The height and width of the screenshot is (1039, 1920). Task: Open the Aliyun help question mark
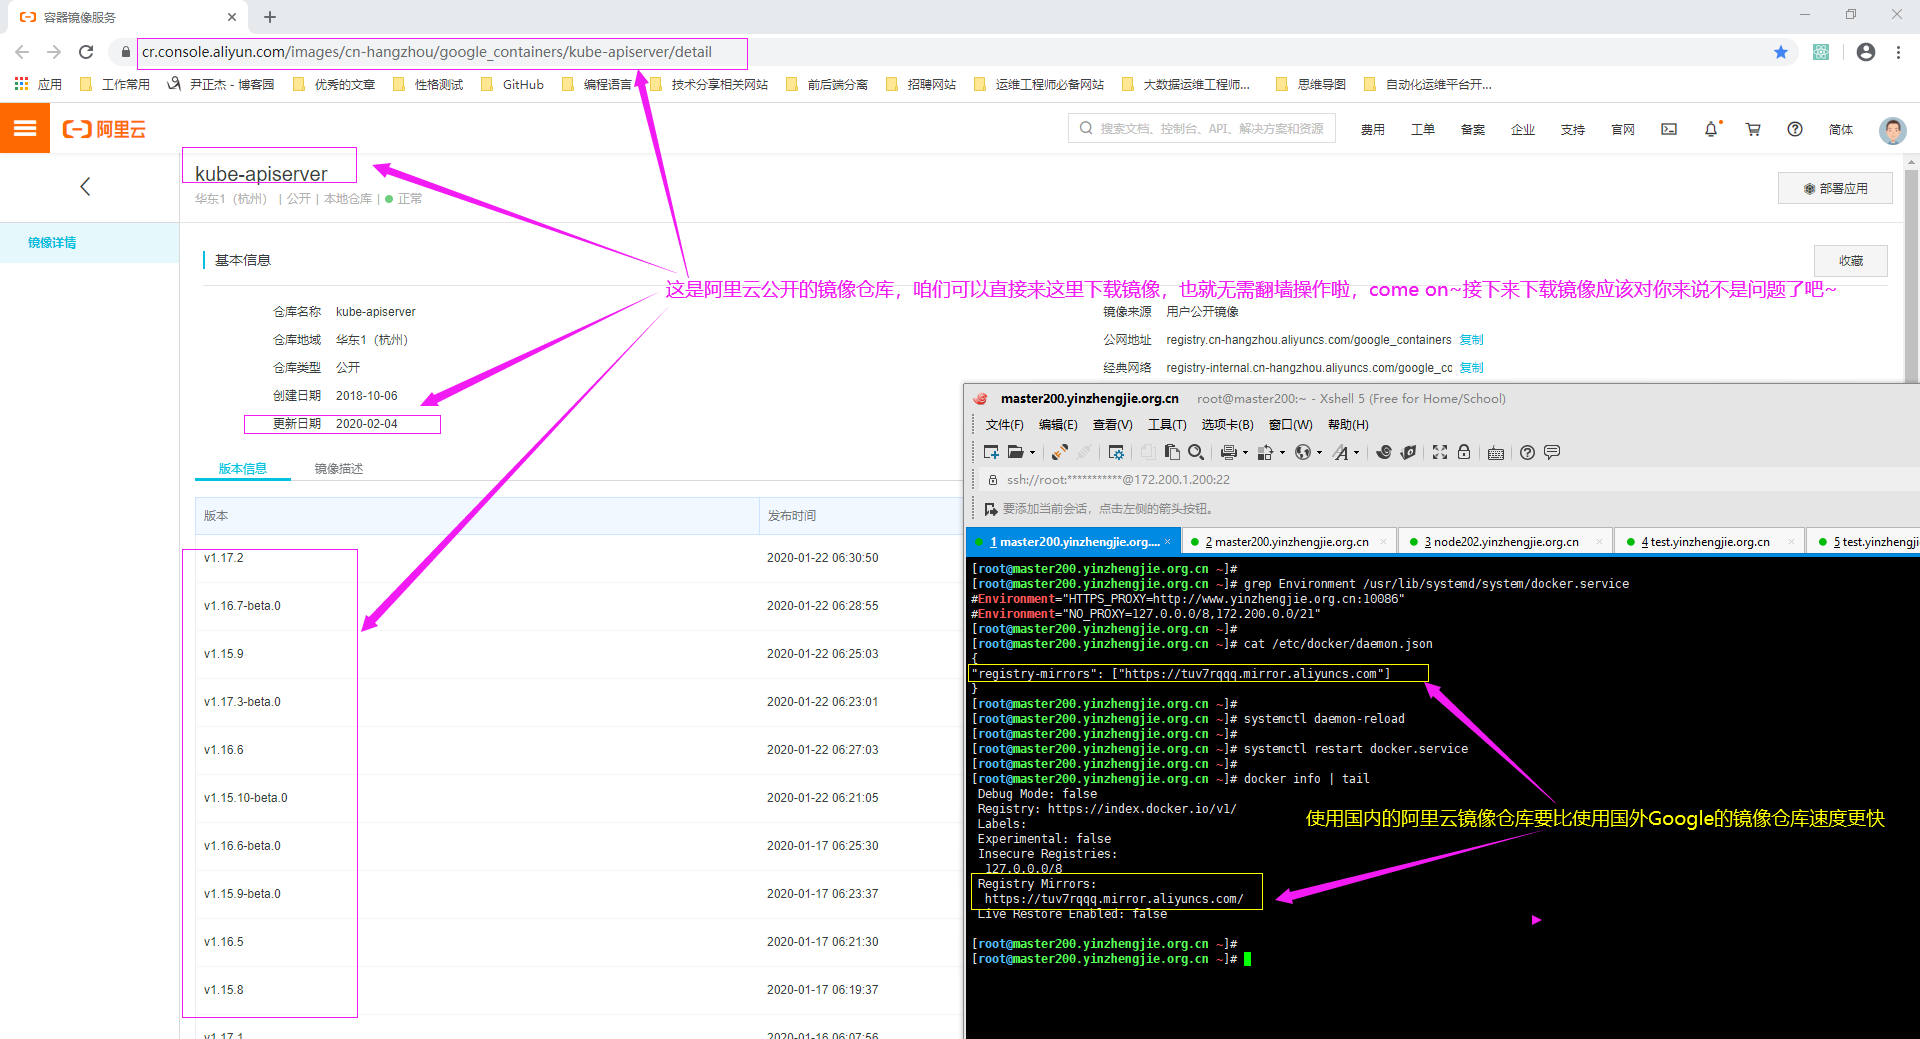tap(1795, 129)
